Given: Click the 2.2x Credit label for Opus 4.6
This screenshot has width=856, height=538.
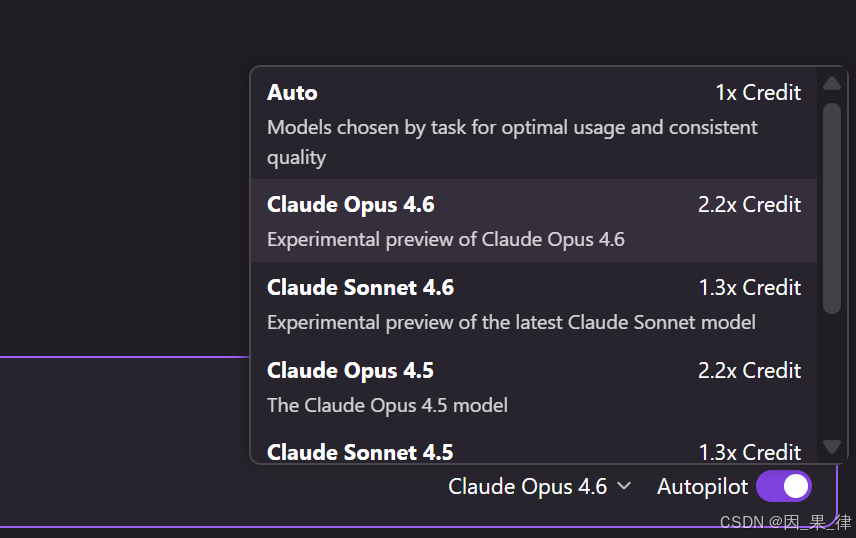Looking at the screenshot, I should pyautogui.click(x=749, y=205).
